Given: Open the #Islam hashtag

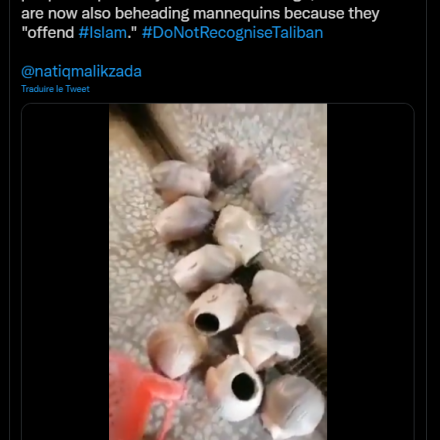Looking at the screenshot, I should coord(103,33).
